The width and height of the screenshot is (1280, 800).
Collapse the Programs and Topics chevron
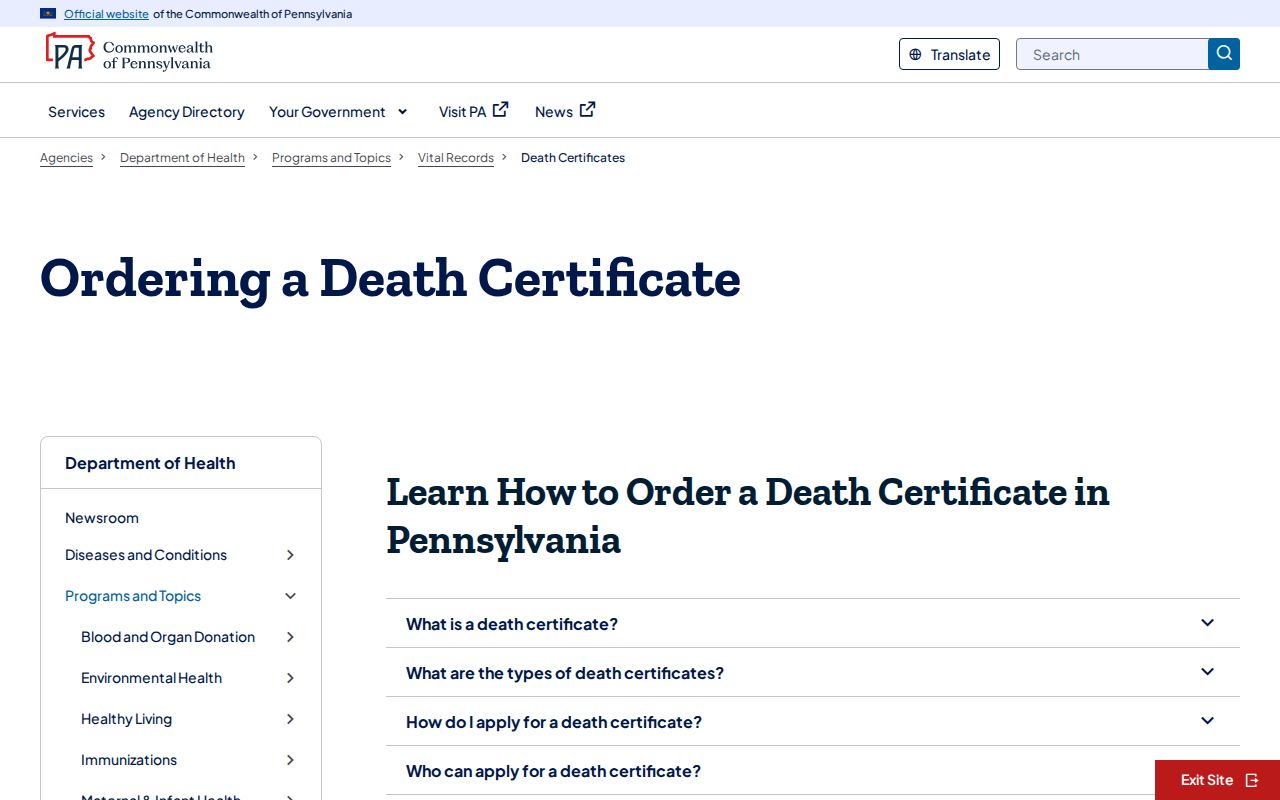tap(290, 596)
